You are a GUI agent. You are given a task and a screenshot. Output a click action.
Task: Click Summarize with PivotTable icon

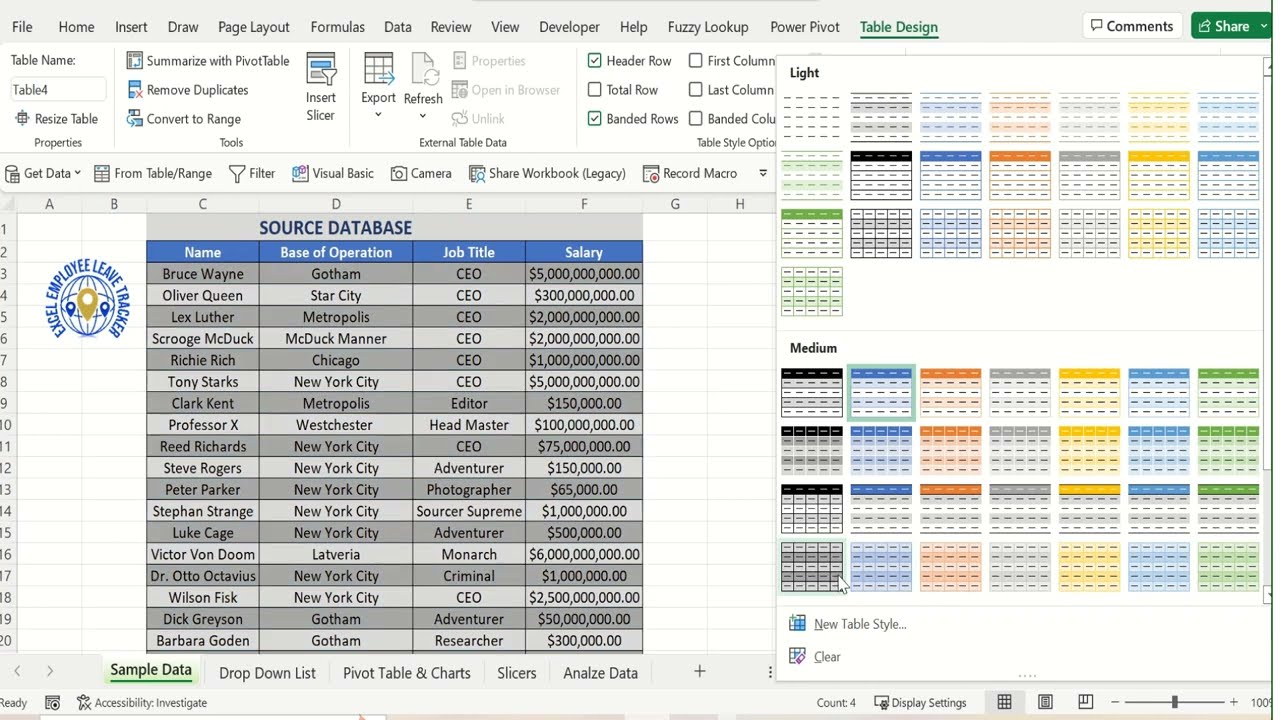pyautogui.click(x=135, y=61)
